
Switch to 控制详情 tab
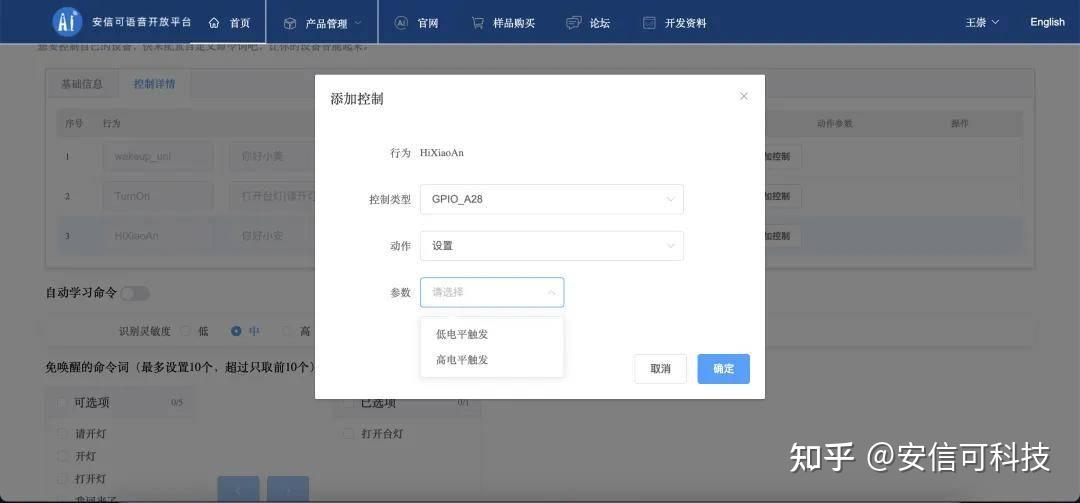[154, 84]
